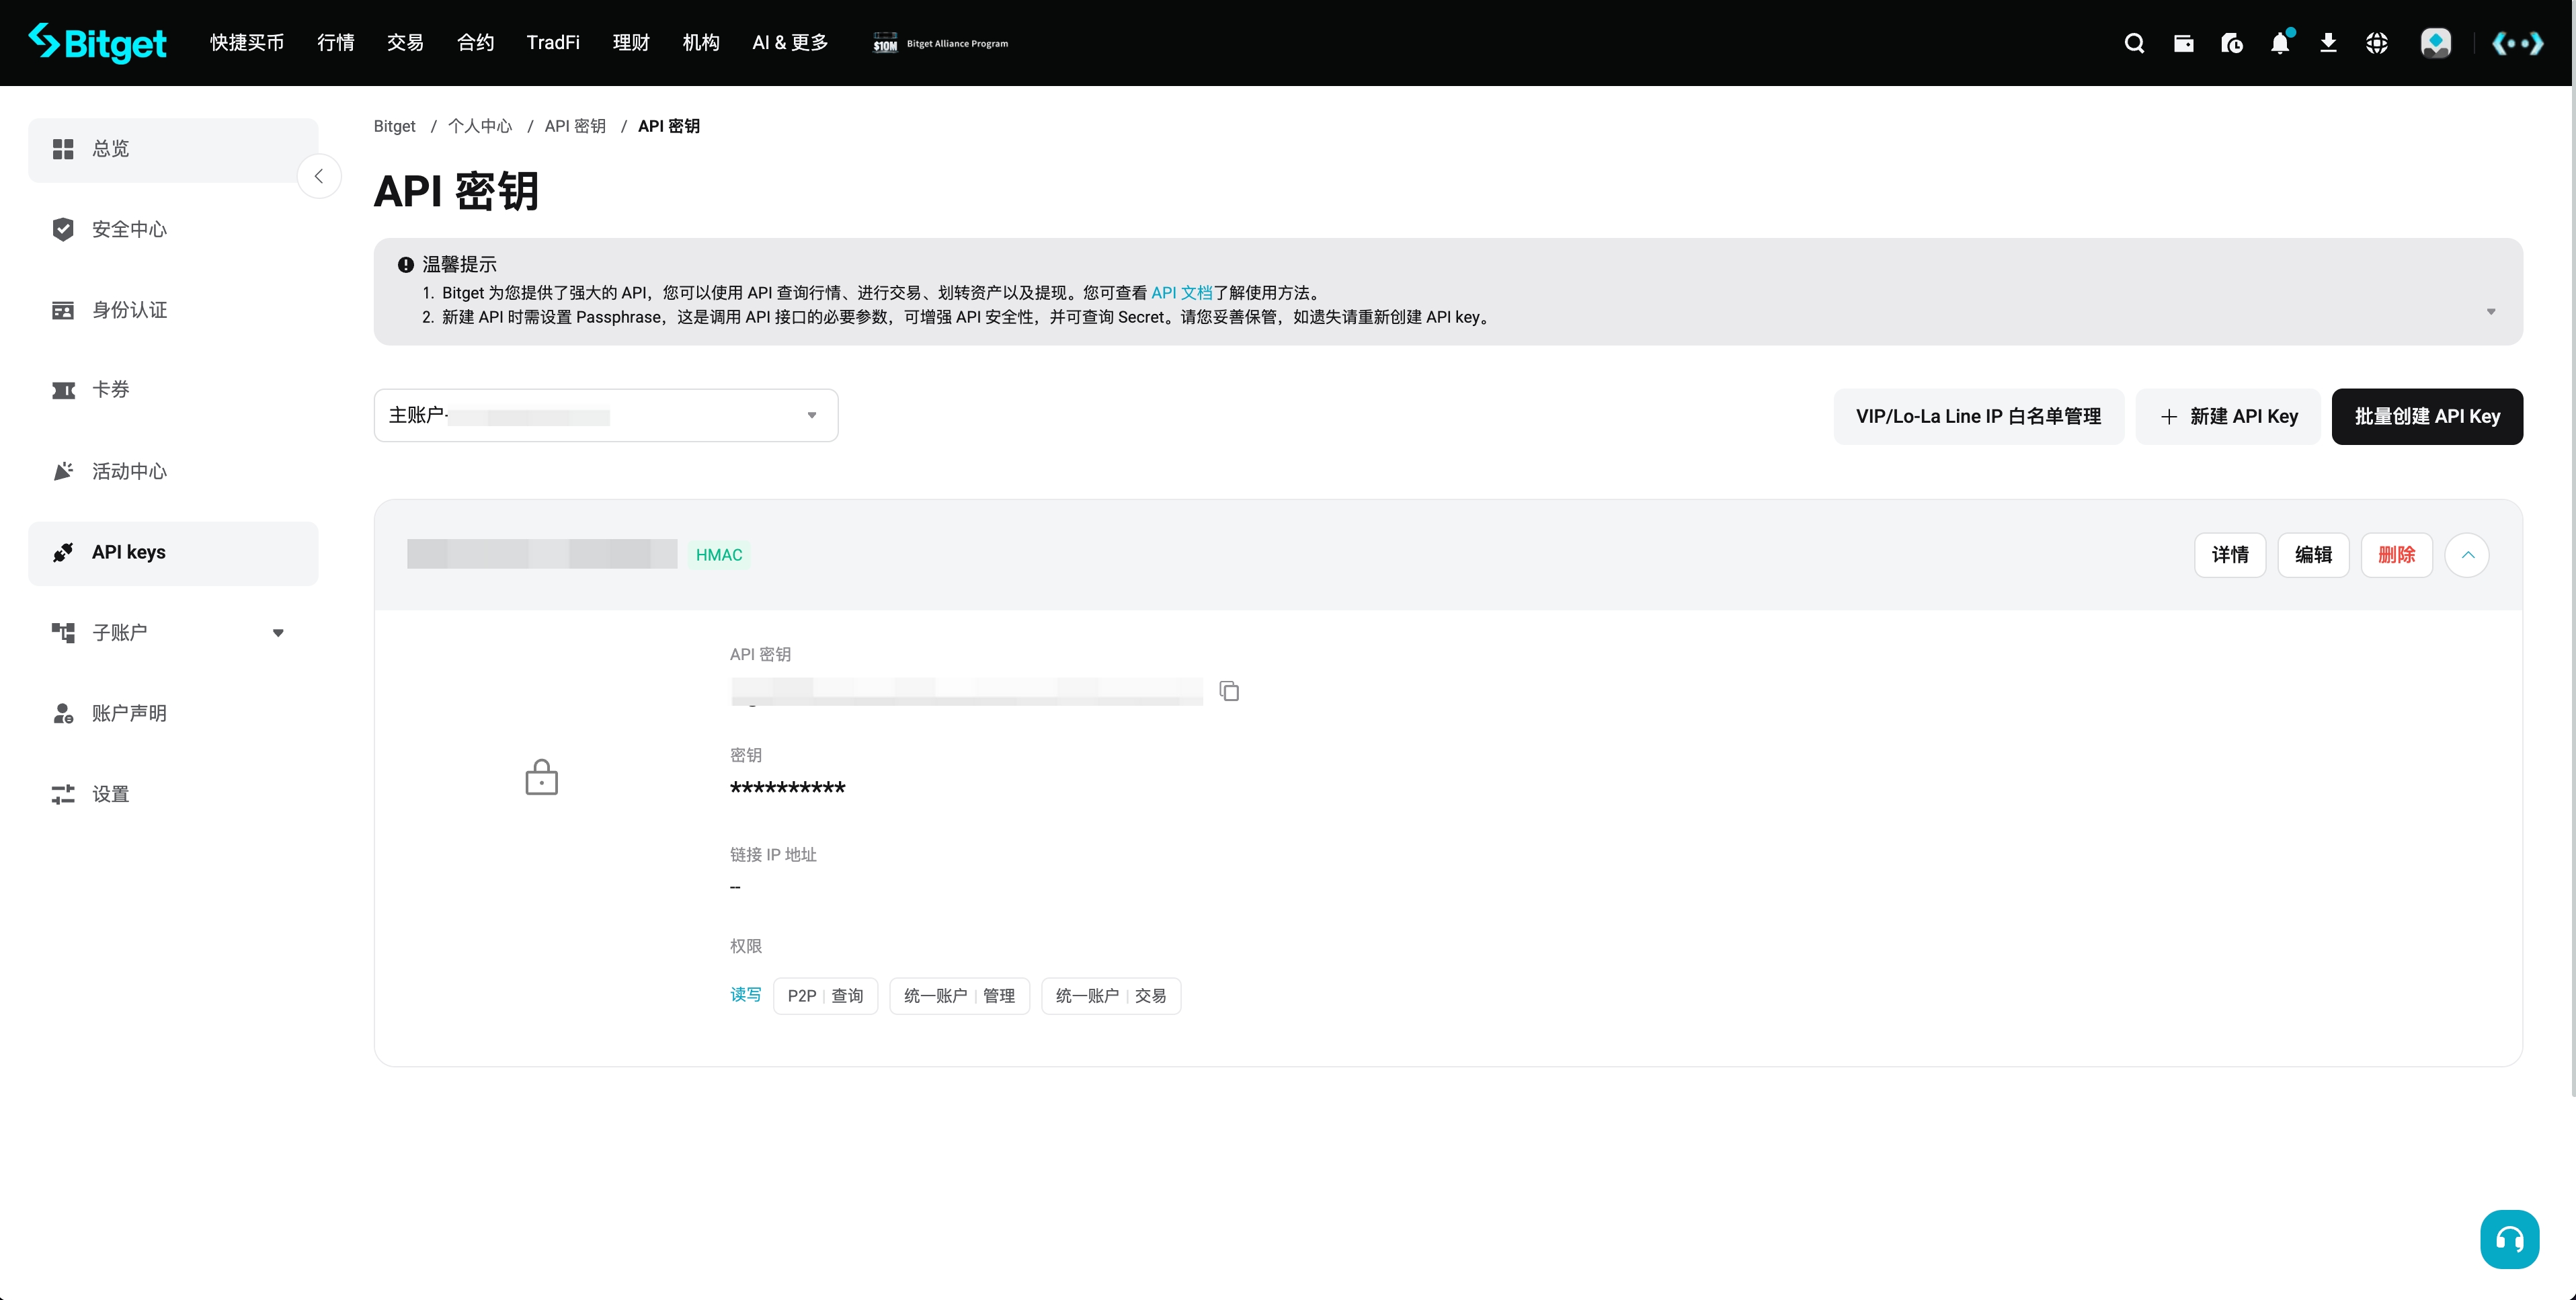Open the 理财 menu
Viewport: 2576px width, 1300px height.
[631, 43]
